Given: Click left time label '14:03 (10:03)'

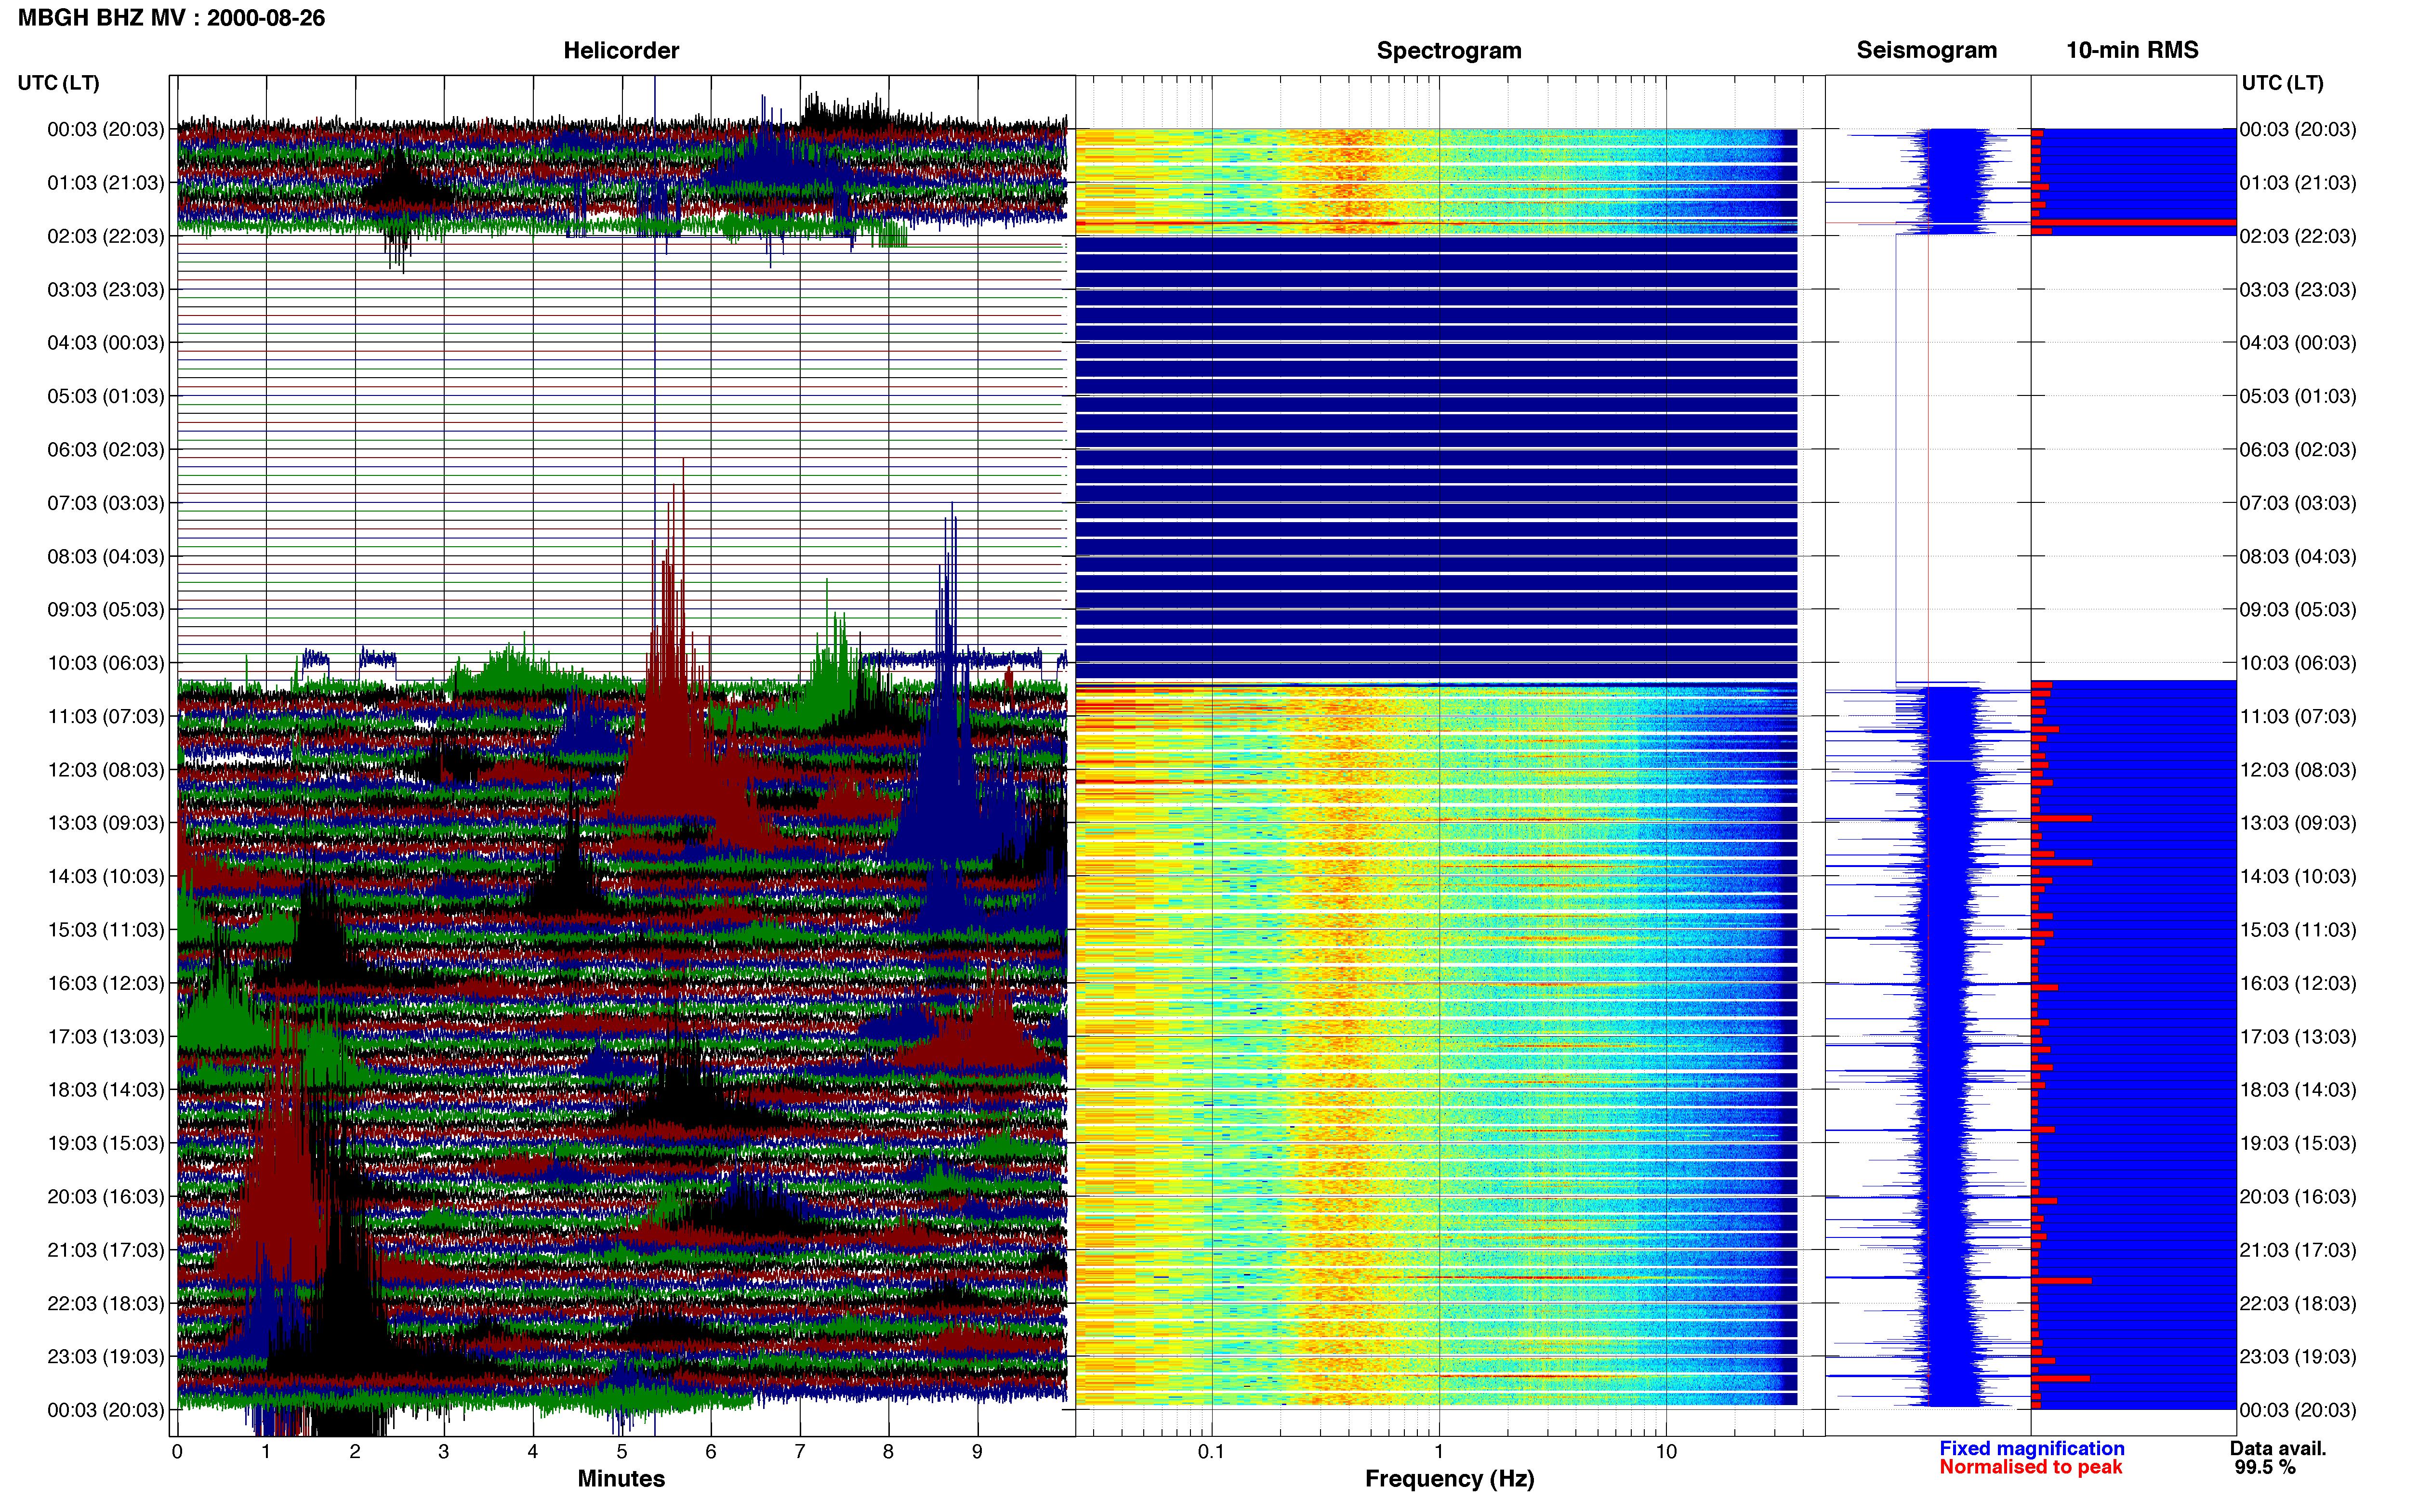Looking at the screenshot, I should [105, 876].
